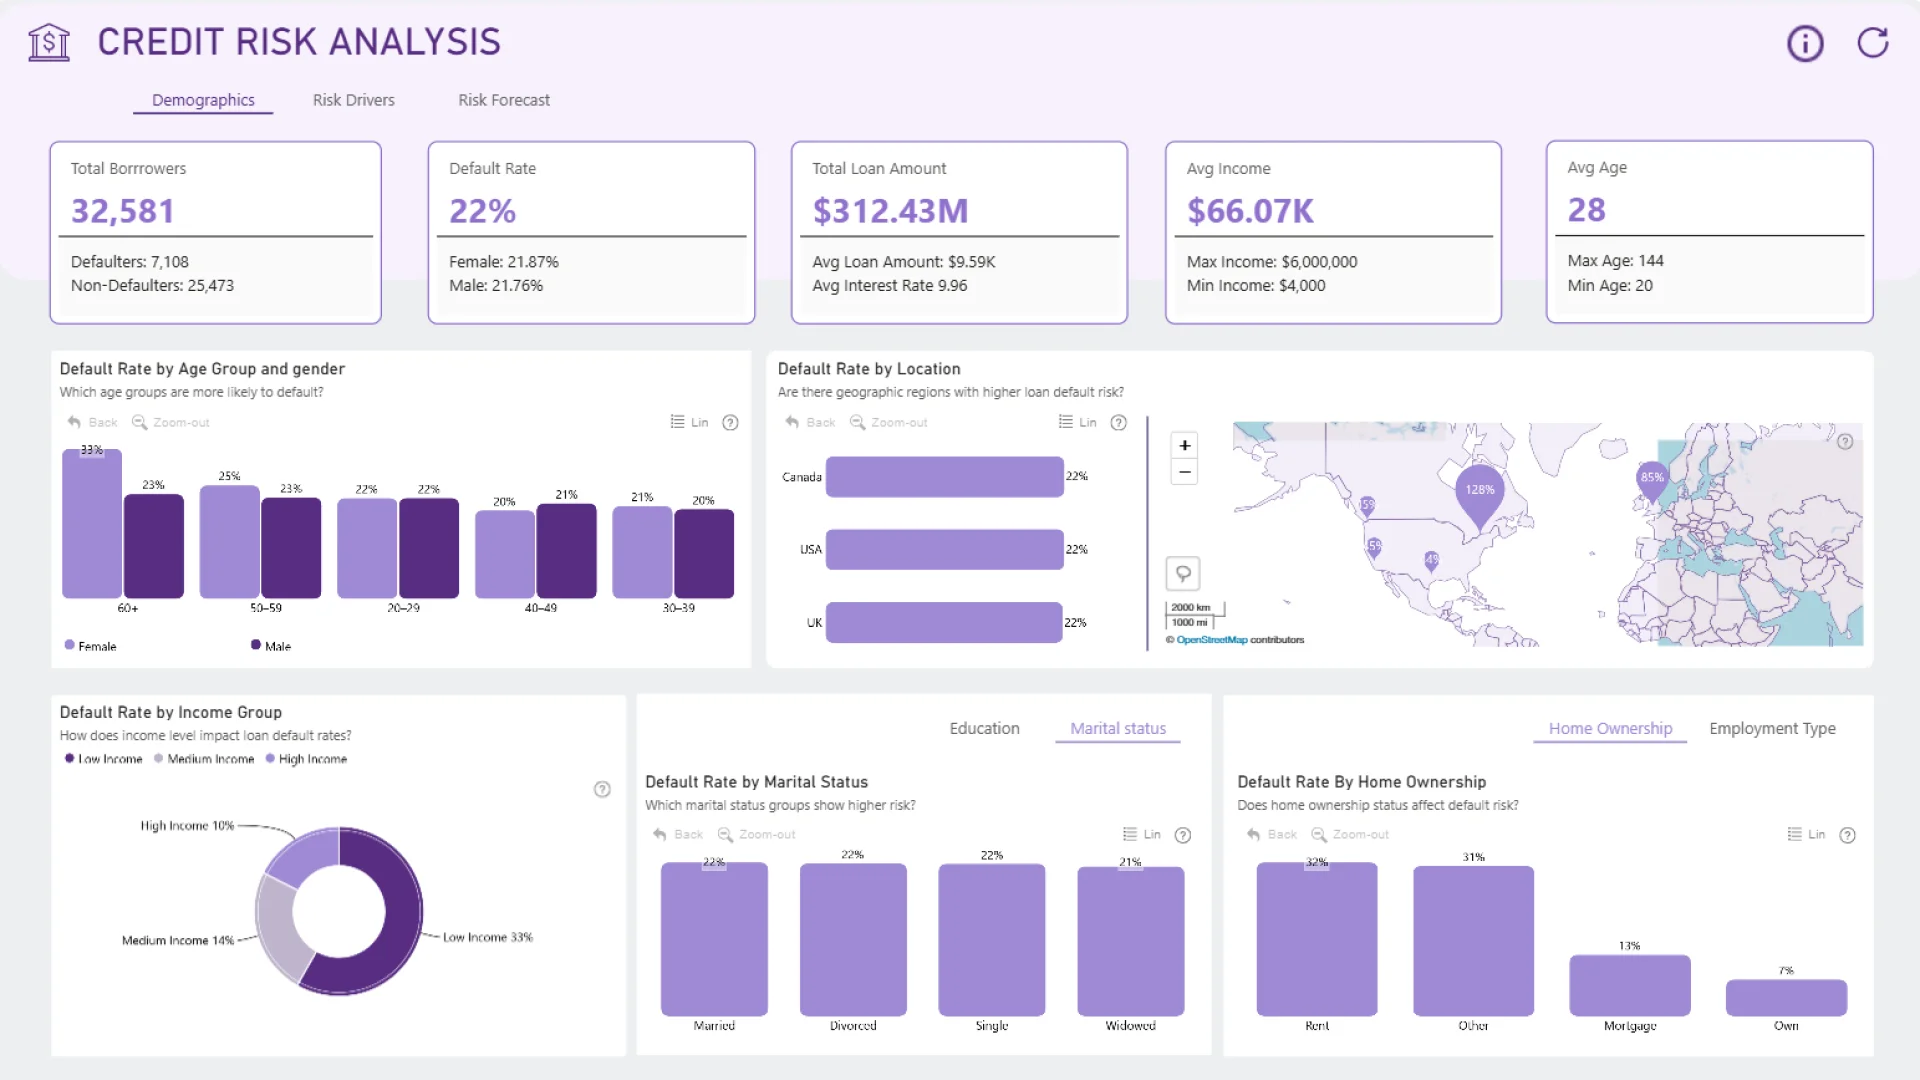Switch to the Employment Type tab
Screen dimensions: 1920x1080
coord(1772,729)
